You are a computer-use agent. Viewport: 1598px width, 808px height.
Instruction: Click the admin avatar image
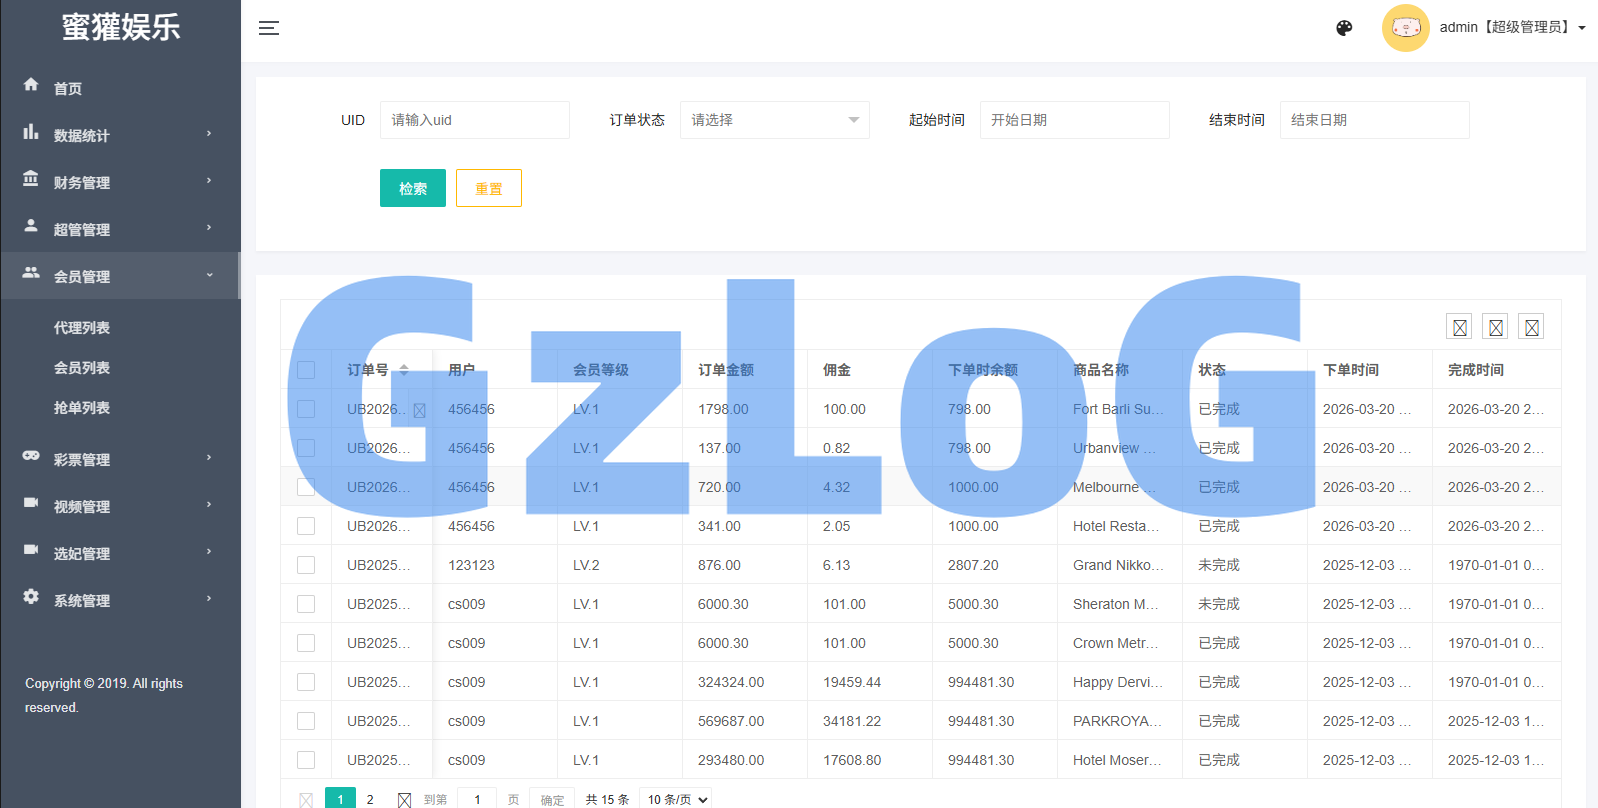1405,28
